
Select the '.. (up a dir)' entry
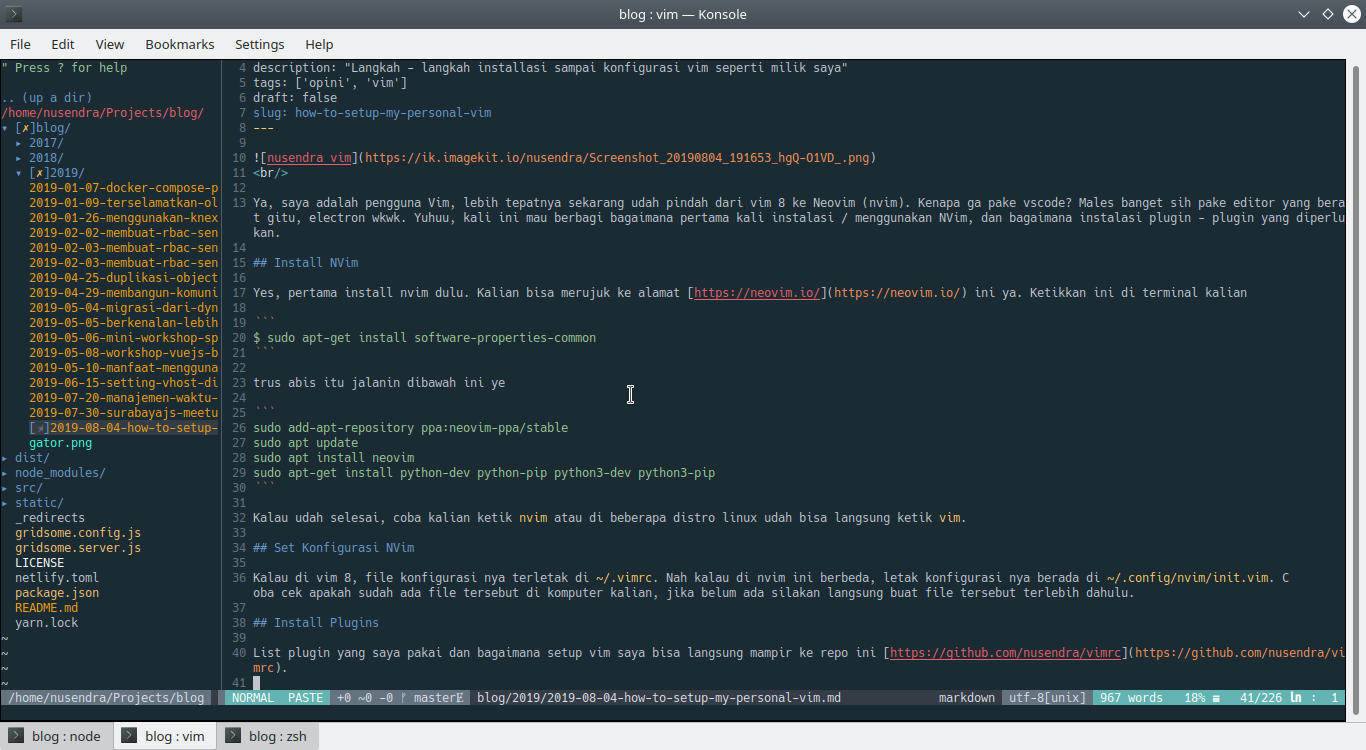pyautogui.click(x=47, y=98)
